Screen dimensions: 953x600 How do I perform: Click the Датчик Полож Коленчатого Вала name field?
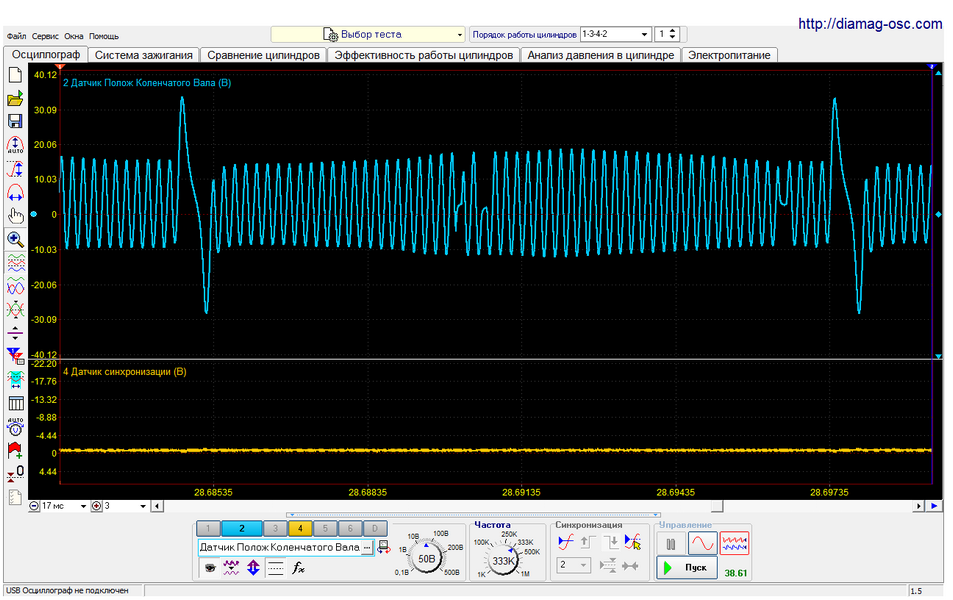(280, 548)
